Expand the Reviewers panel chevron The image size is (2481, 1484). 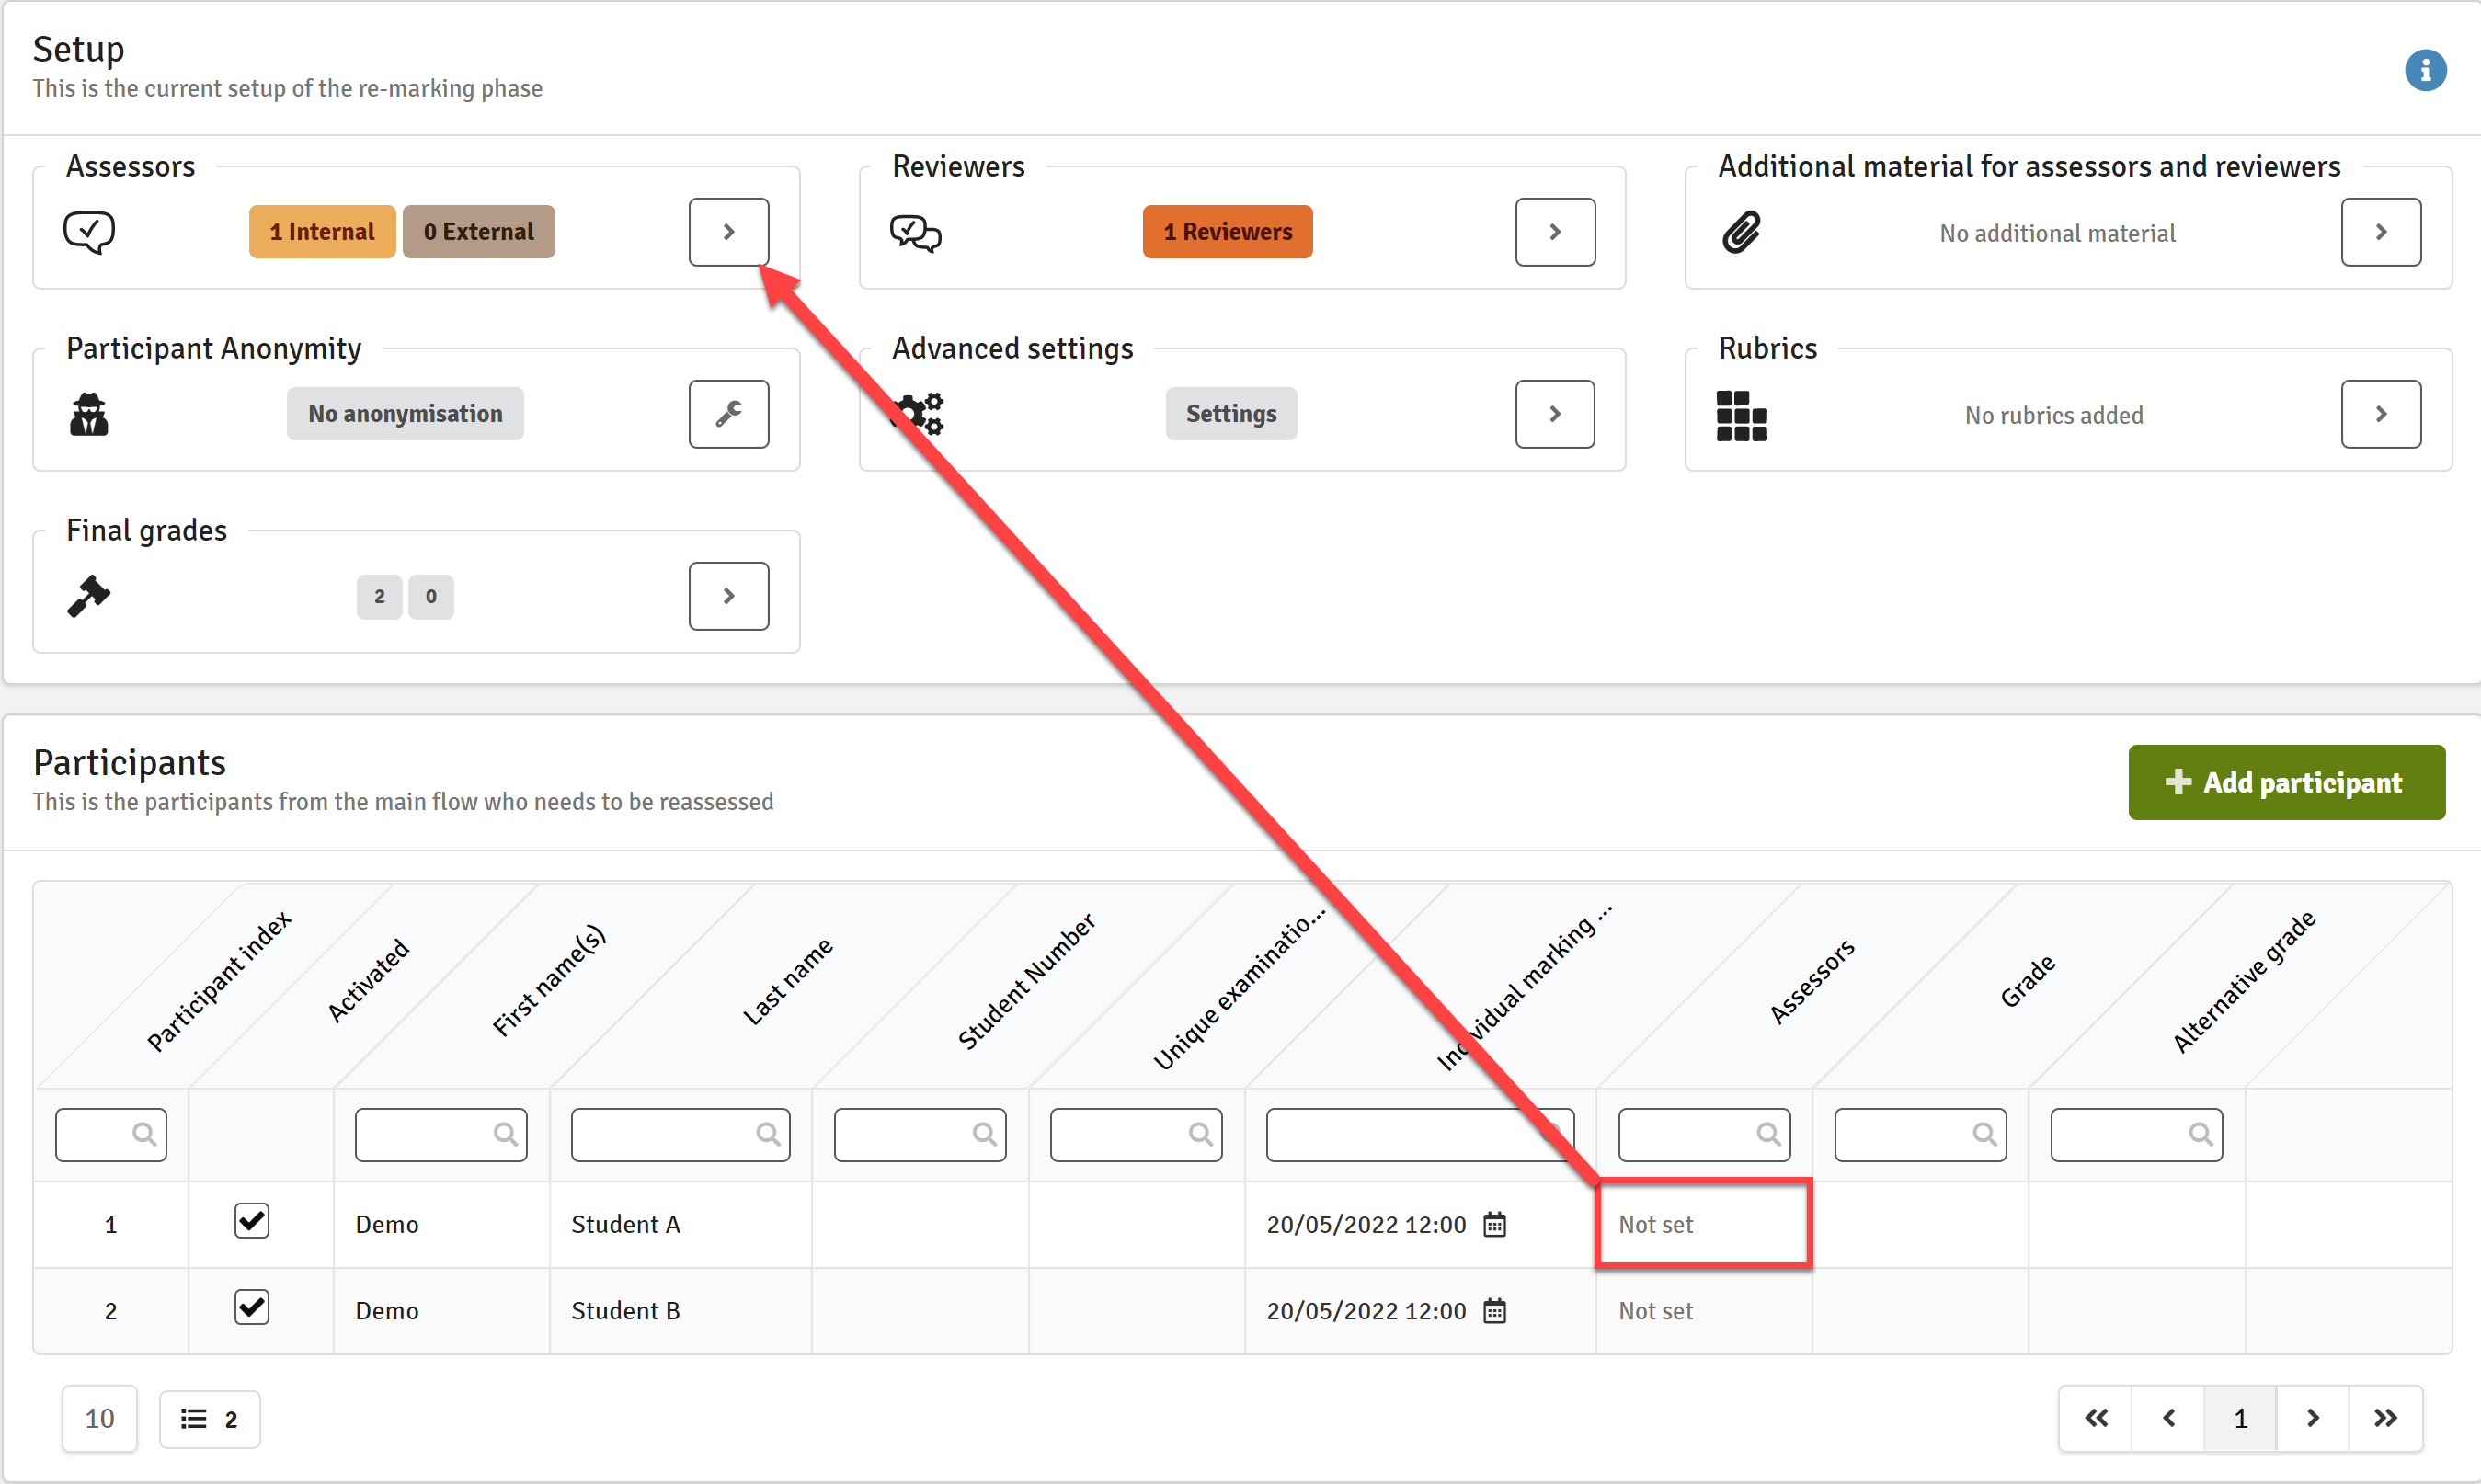click(x=1554, y=231)
